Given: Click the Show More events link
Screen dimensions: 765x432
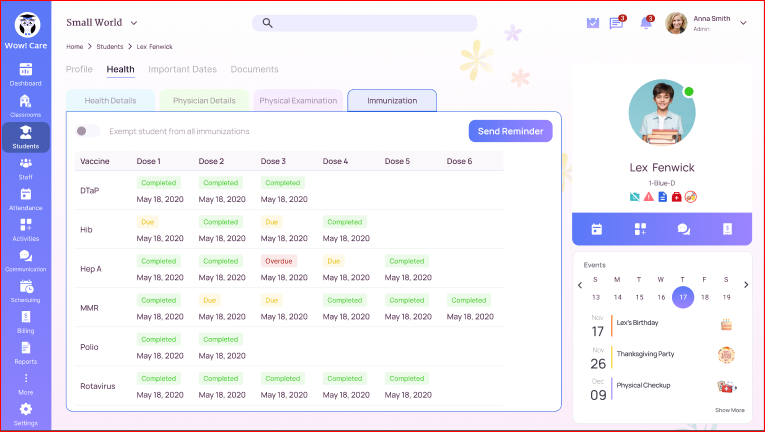Looking at the screenshot, I should 729,410.
